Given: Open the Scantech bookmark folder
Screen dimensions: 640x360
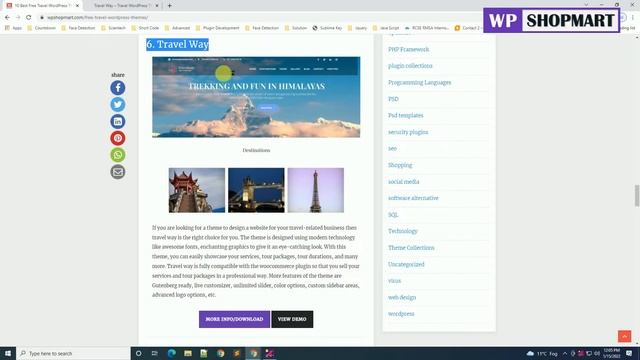Looking at the screenshot, I should pyautogui.click(x=113, y=28).
